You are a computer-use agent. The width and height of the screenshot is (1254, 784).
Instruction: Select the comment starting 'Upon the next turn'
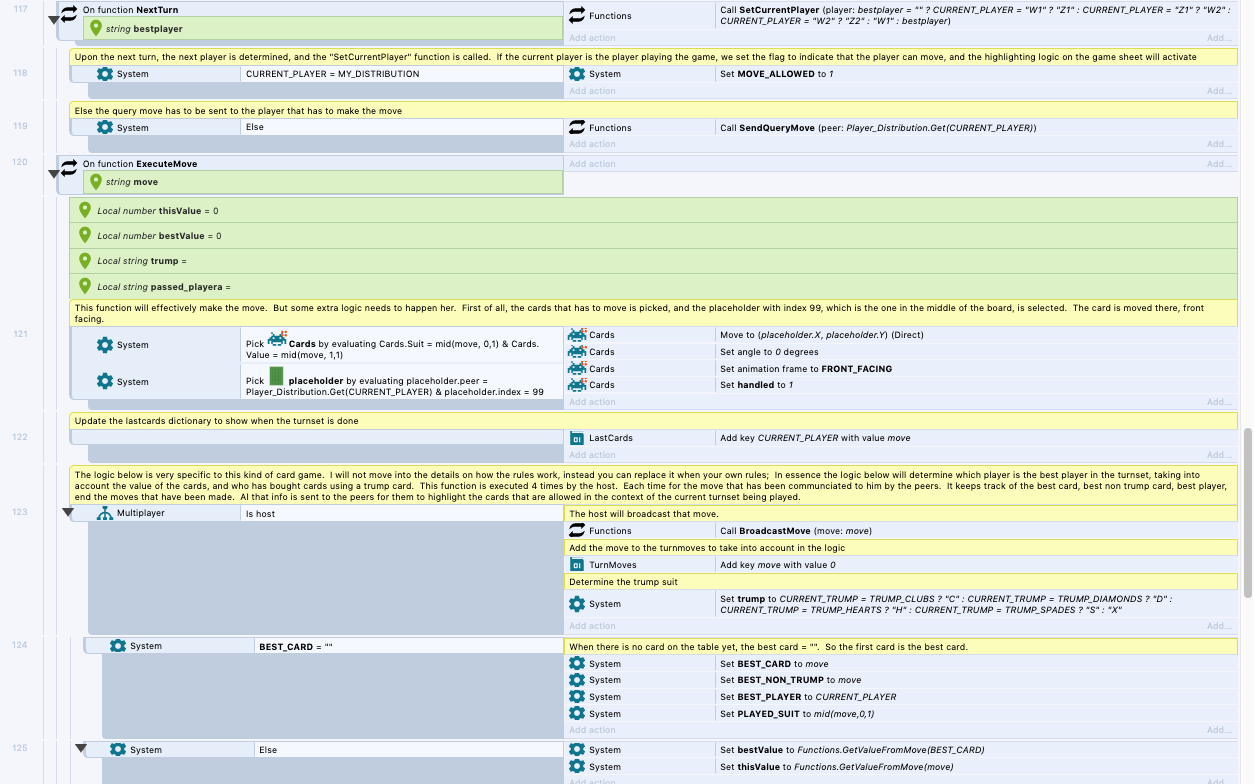coord(654,57)
